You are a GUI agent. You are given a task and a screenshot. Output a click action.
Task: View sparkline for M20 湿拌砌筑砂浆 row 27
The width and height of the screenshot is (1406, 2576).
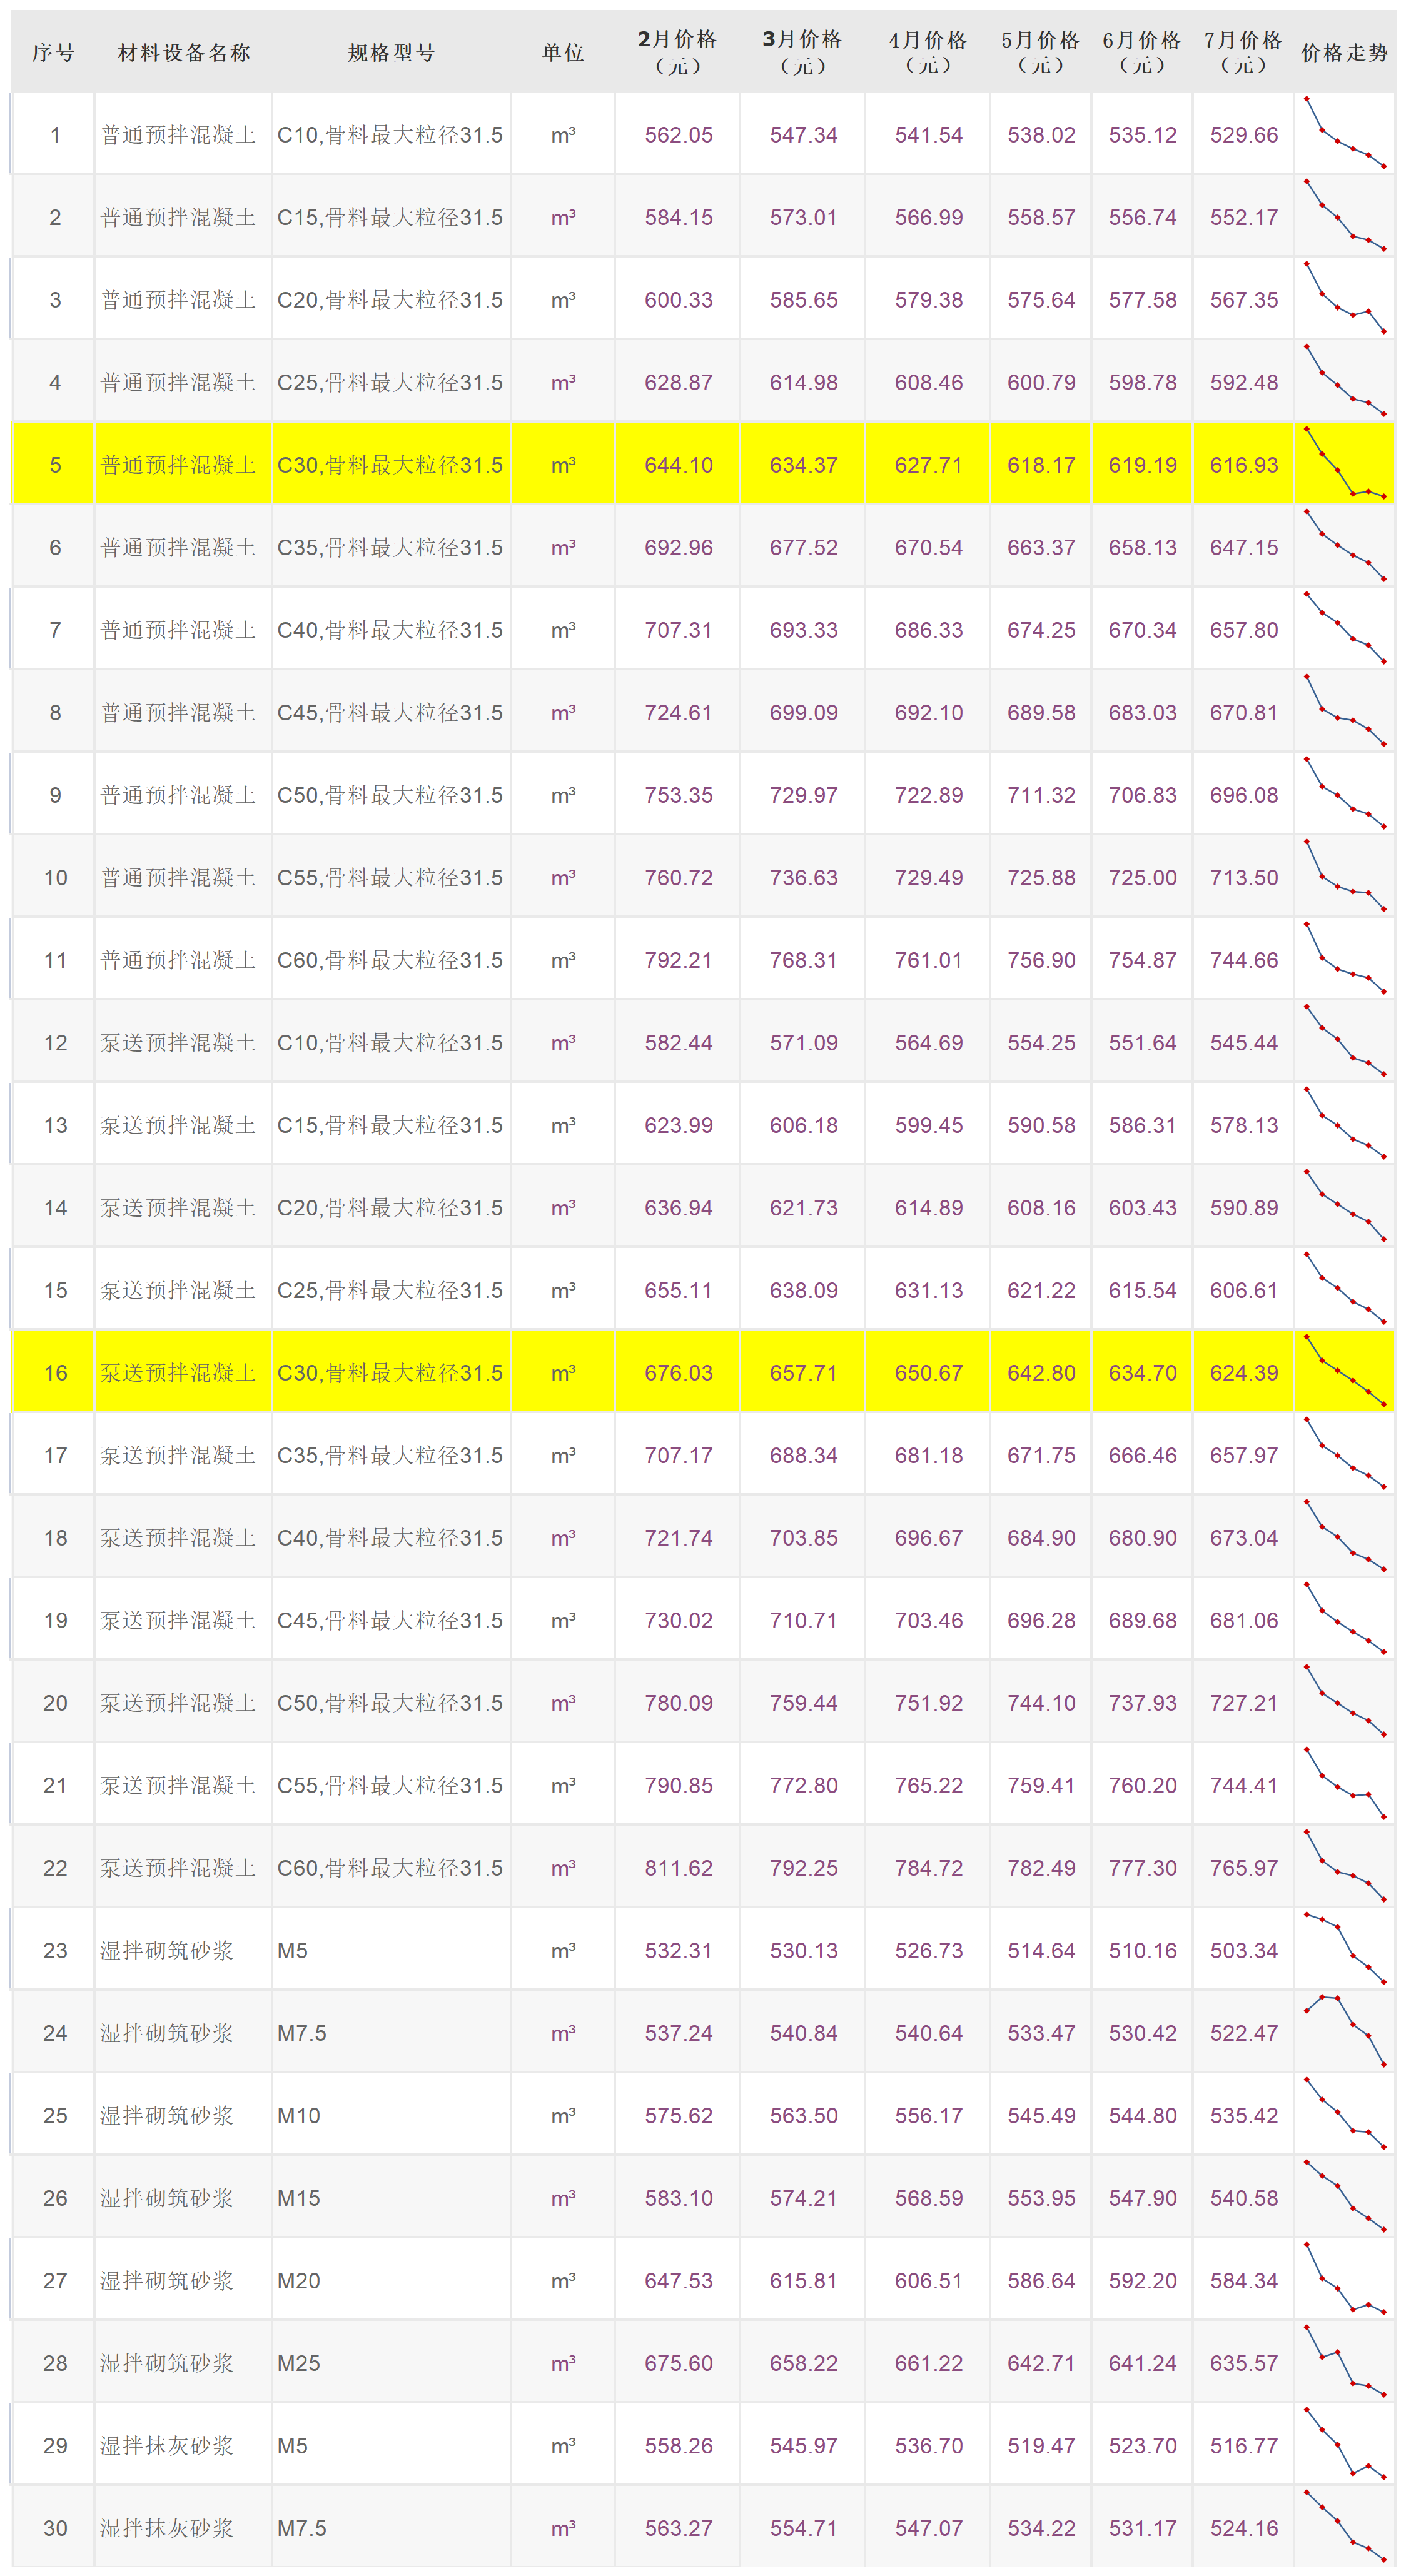tap(1345, 2279)
